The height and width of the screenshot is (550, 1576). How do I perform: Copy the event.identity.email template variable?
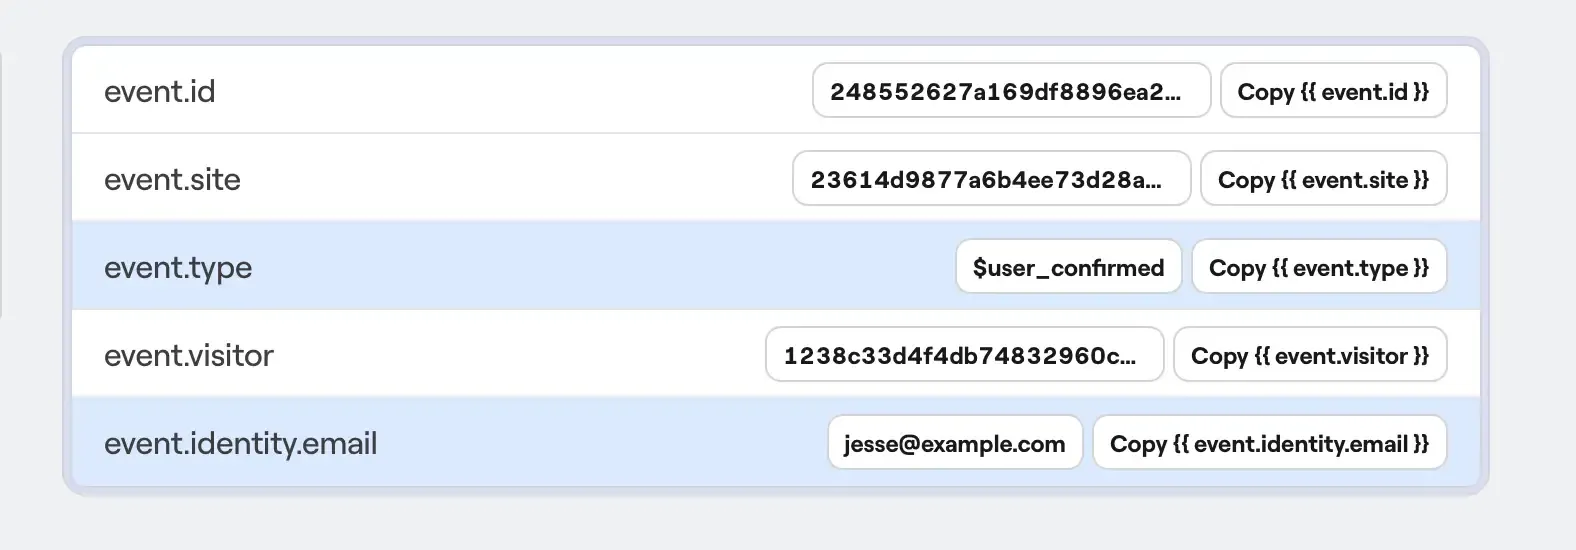point(1269,444)
